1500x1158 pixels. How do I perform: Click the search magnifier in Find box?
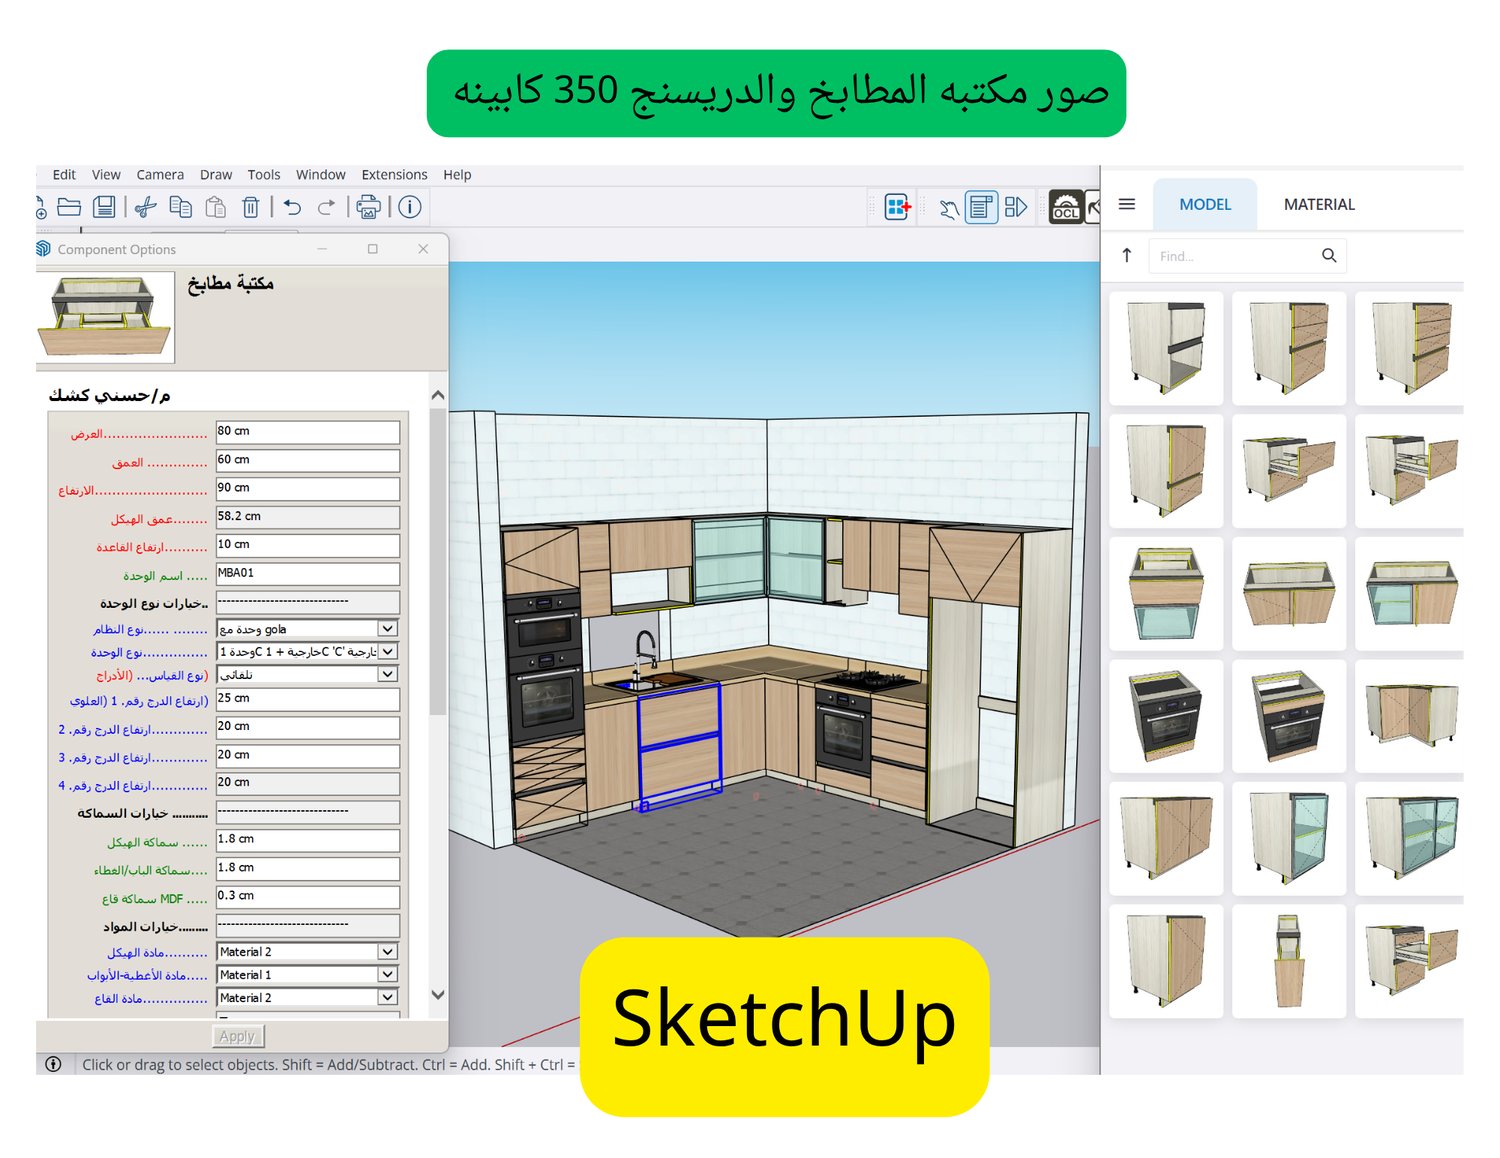click(x=1329, y=256)
